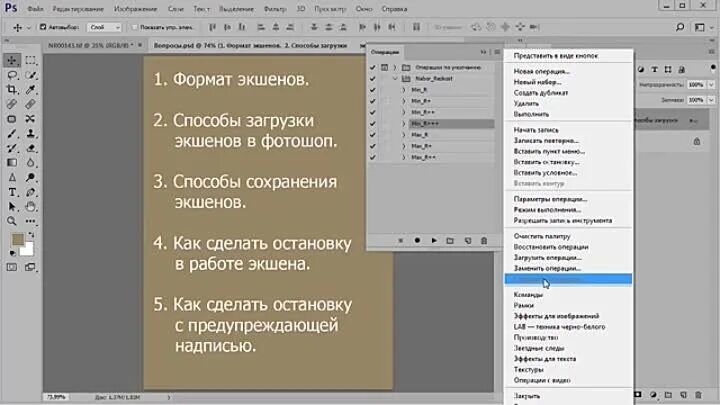Open the Слой auto-select dropdown
The width and height of the screenshot is (720, 405).
[104, 28]
